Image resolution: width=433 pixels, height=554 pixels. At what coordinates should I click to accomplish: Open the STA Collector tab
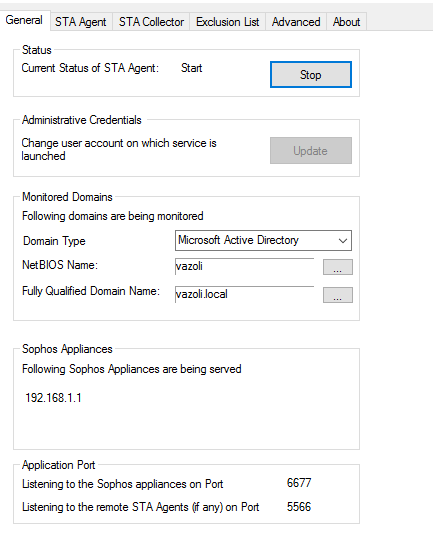pyautogui.click(x=152, y=22)
